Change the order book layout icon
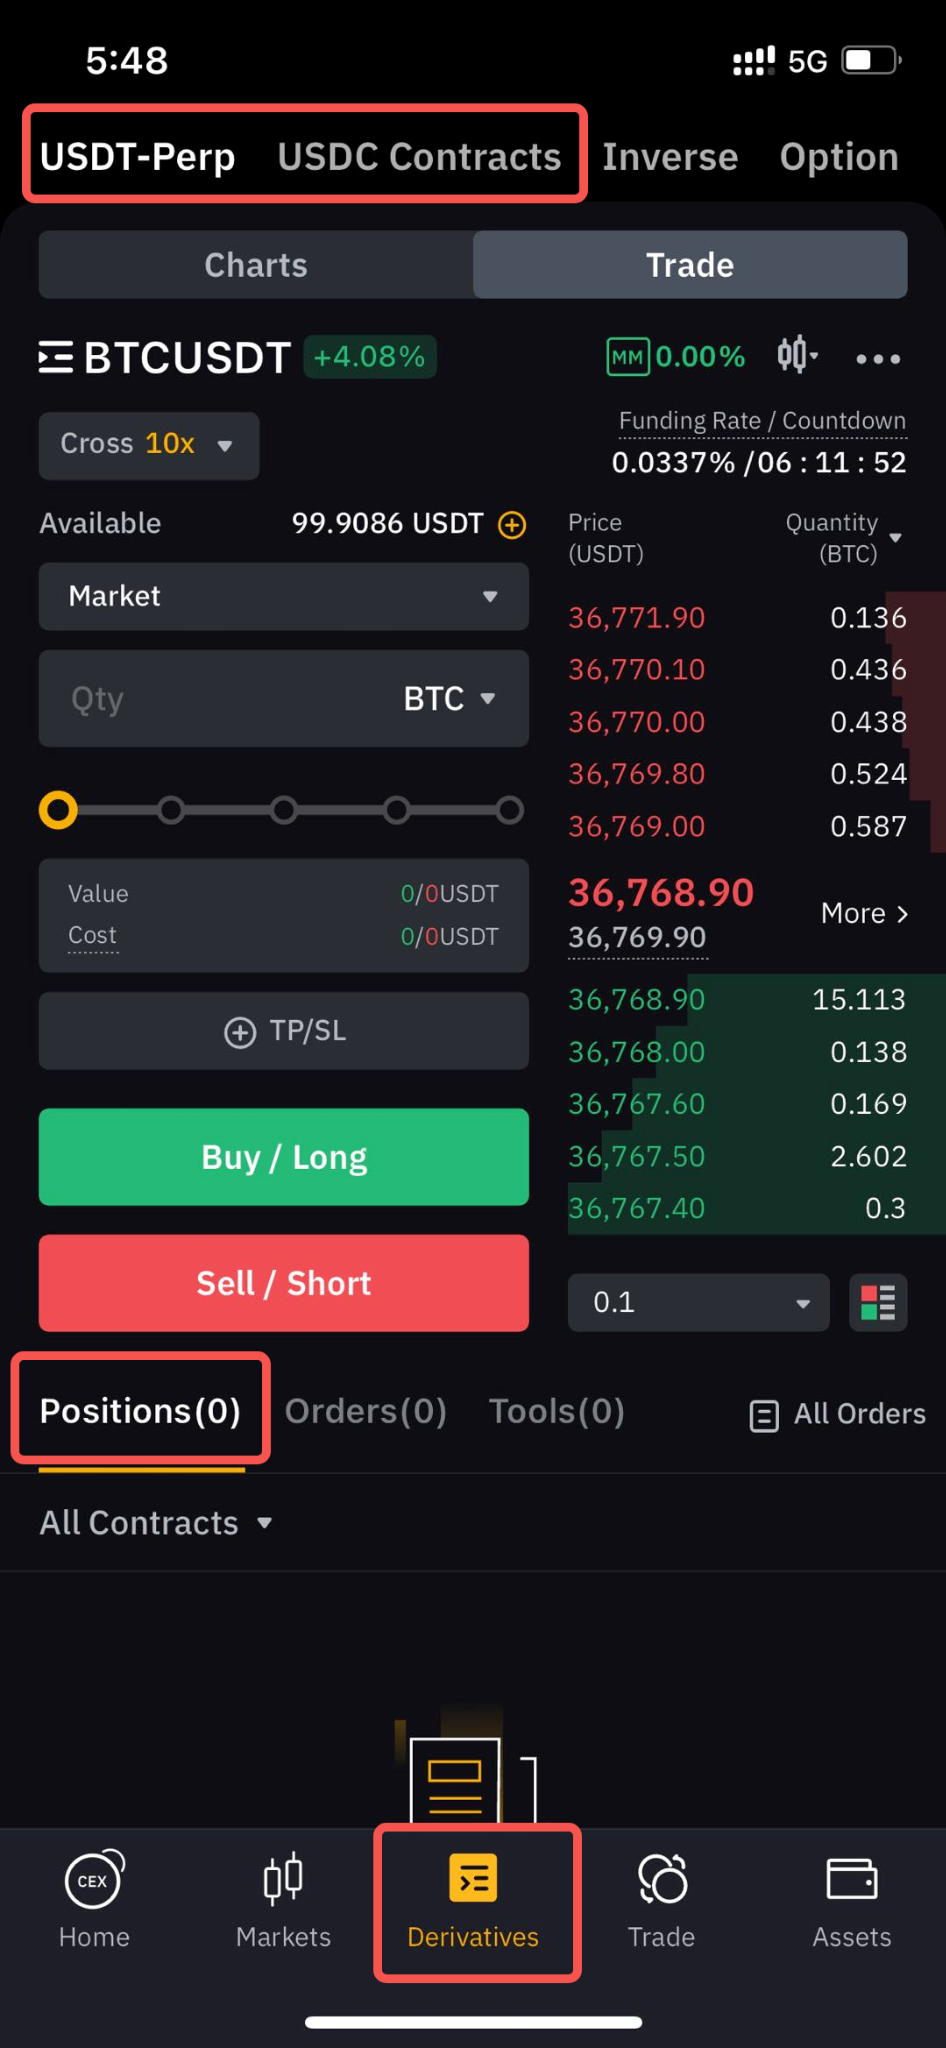Image resolution: width=946 pixels, height=2048 pixels. click(x=878, y=1302)
